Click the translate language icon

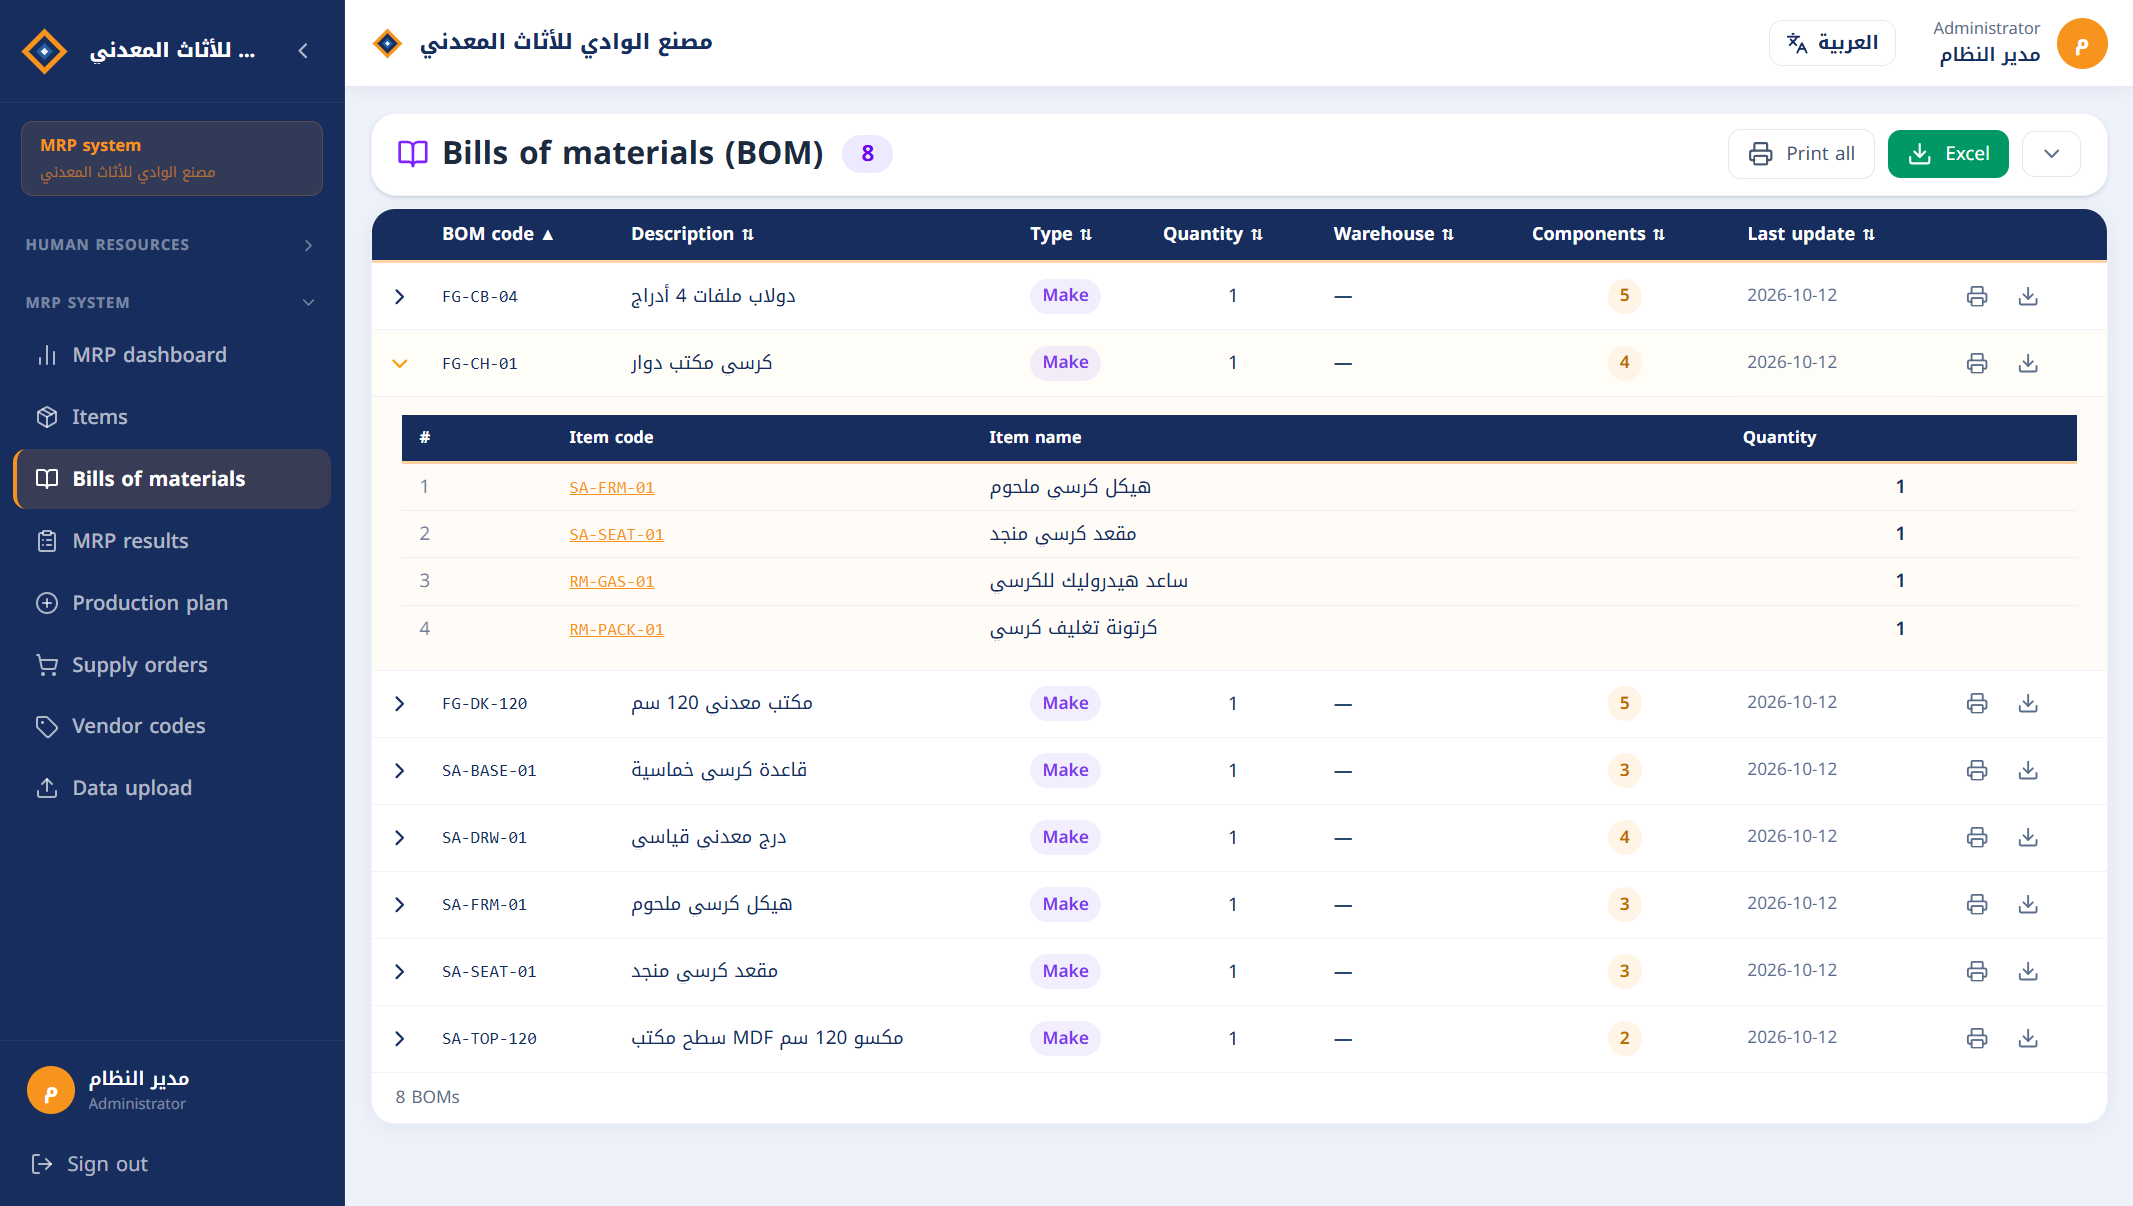1797,43
